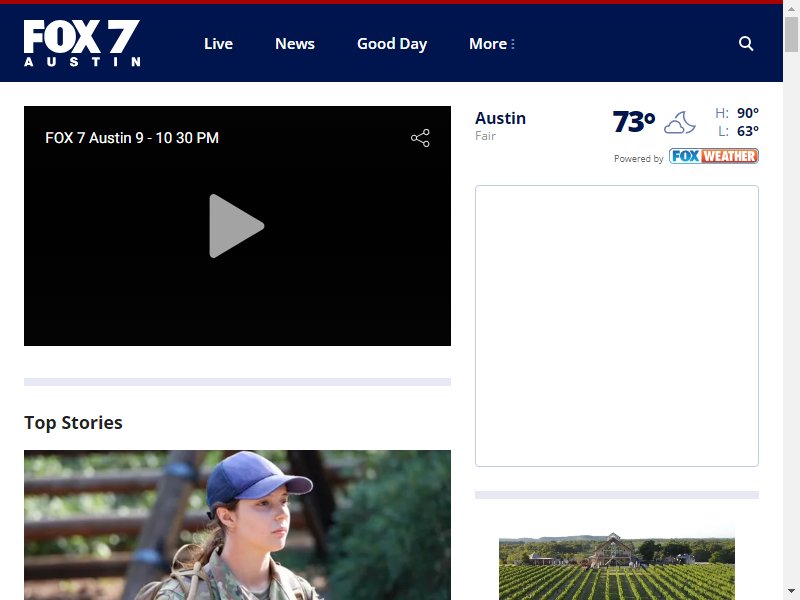Click the Powered by label
Screen dimensions: 800x600
[x=639, y=159]
